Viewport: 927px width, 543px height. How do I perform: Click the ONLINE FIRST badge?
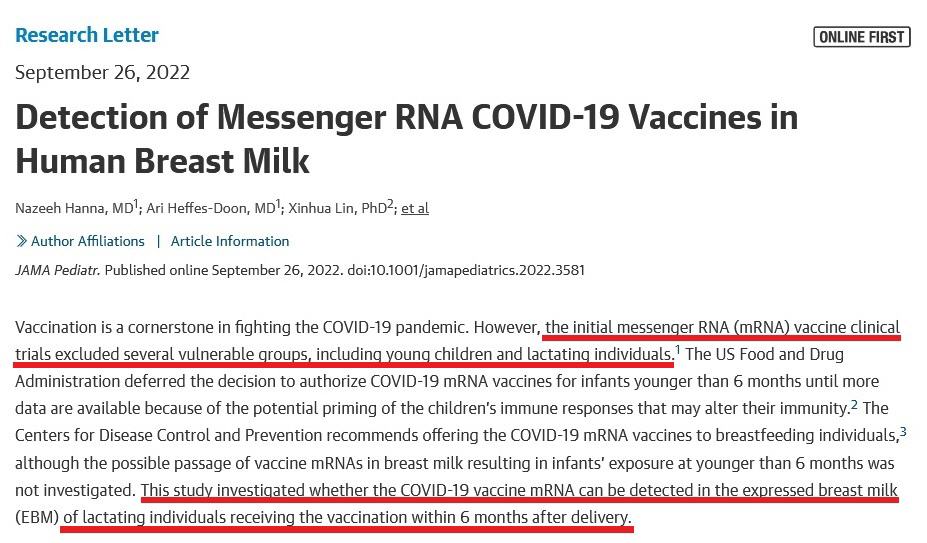pos(861,37)
